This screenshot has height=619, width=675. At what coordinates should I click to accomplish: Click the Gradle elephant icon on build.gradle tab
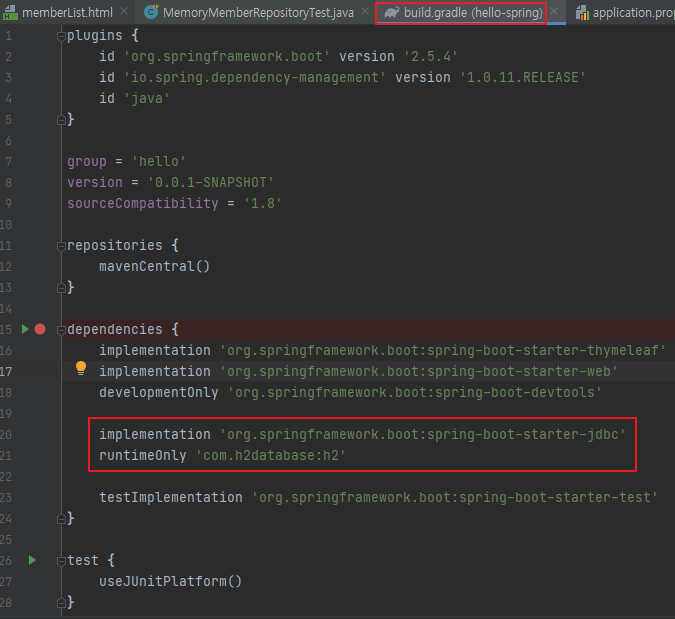tap(392, 12)
